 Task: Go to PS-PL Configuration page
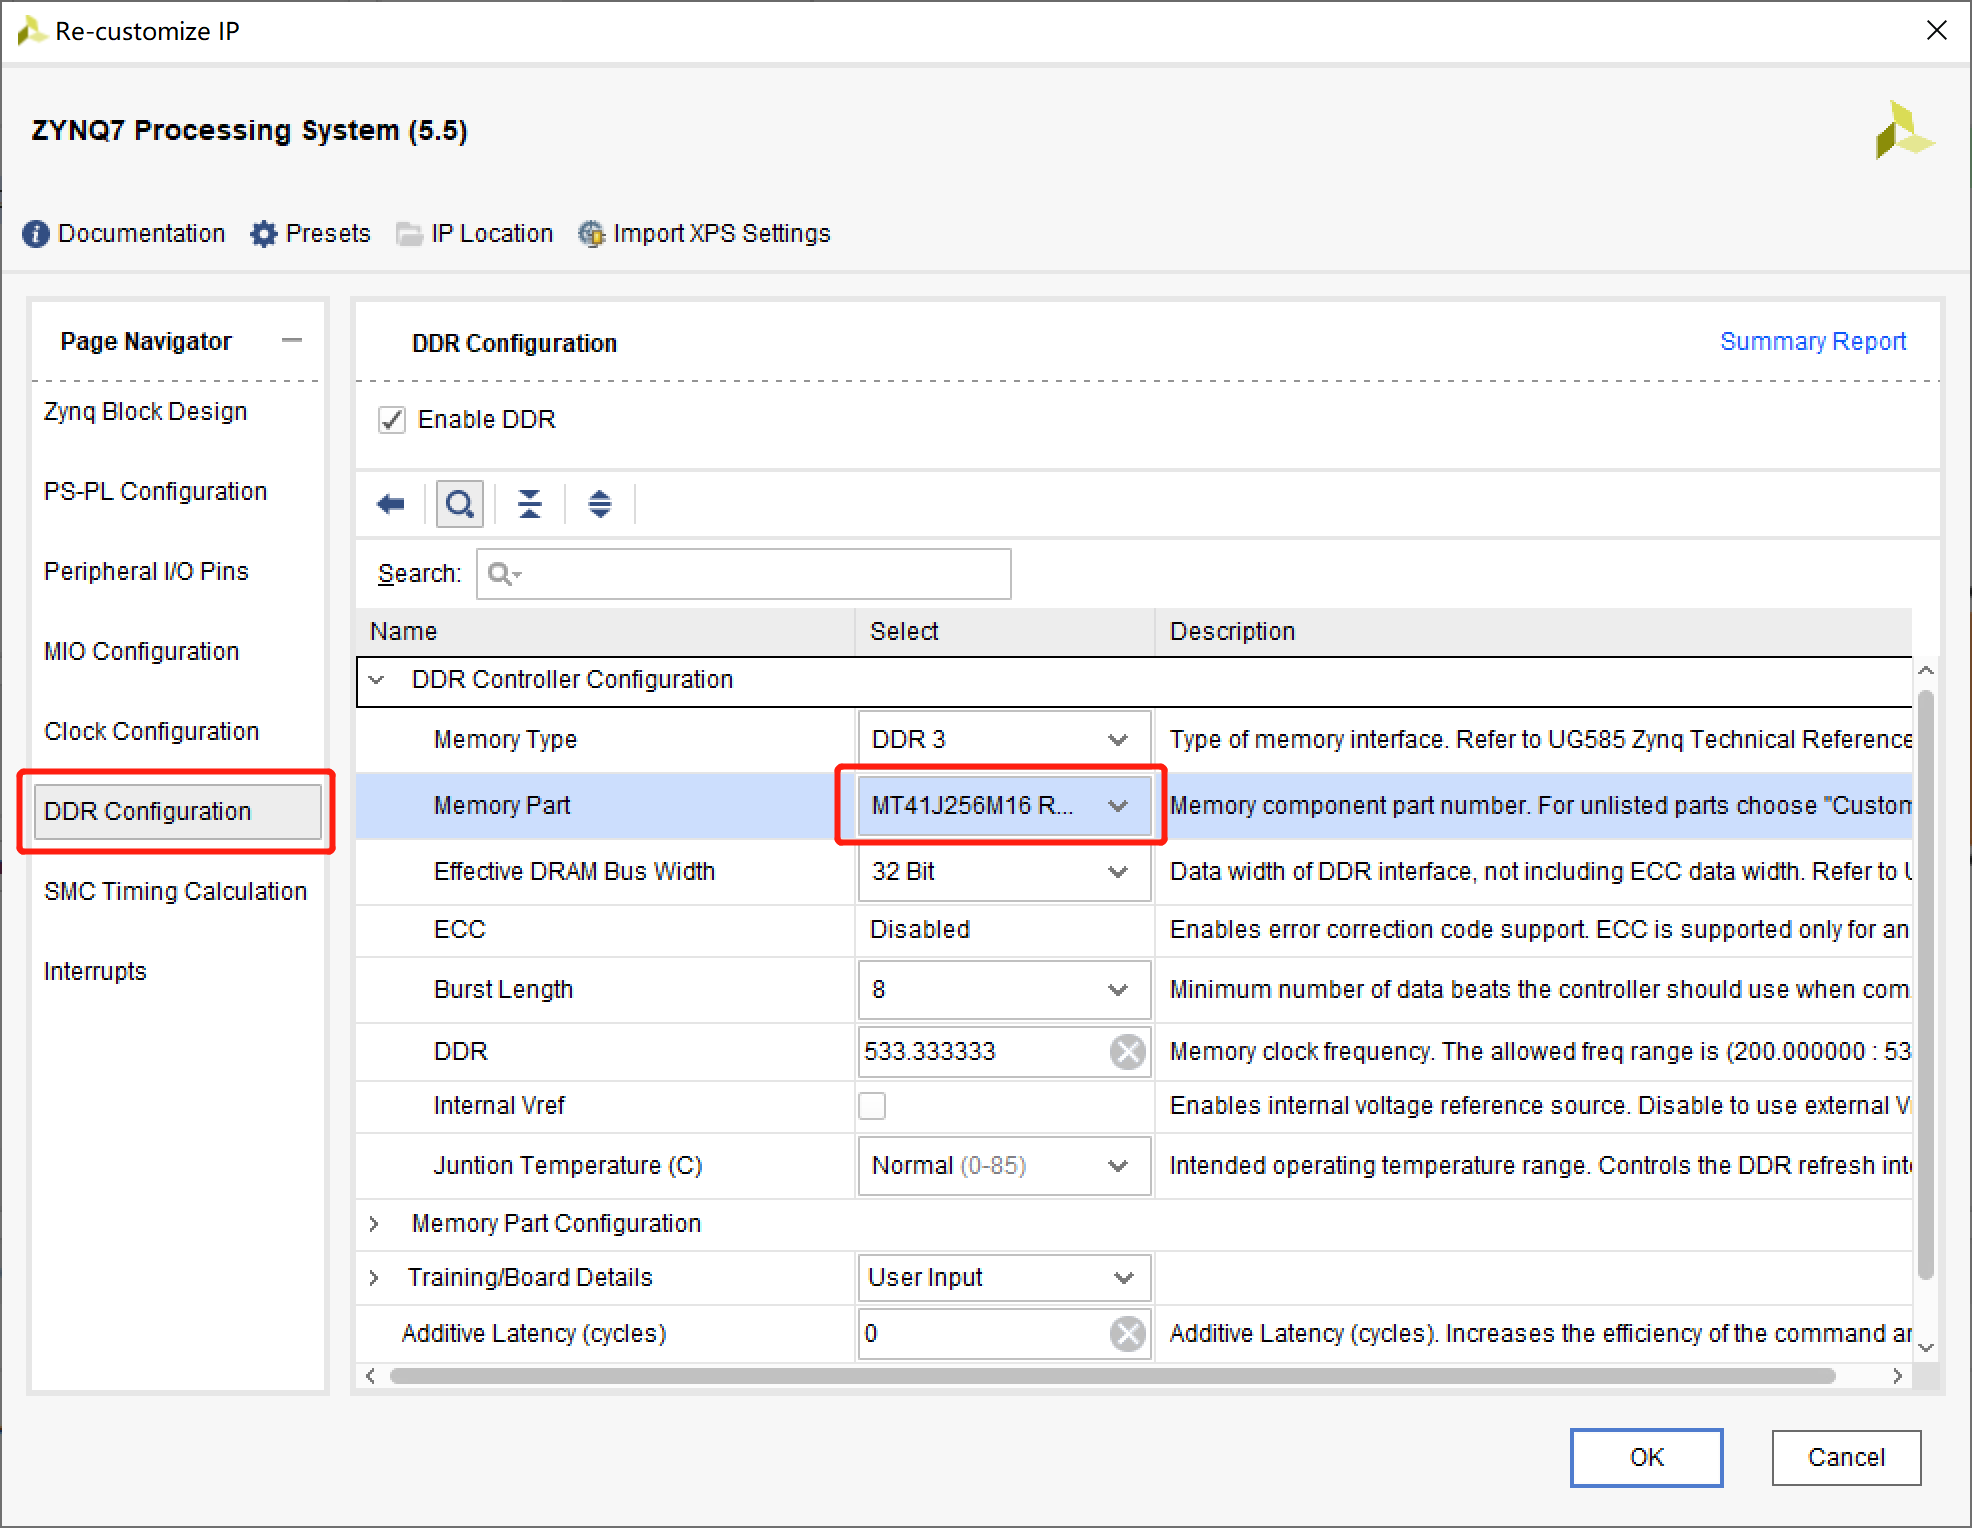[x=155, y=492]
